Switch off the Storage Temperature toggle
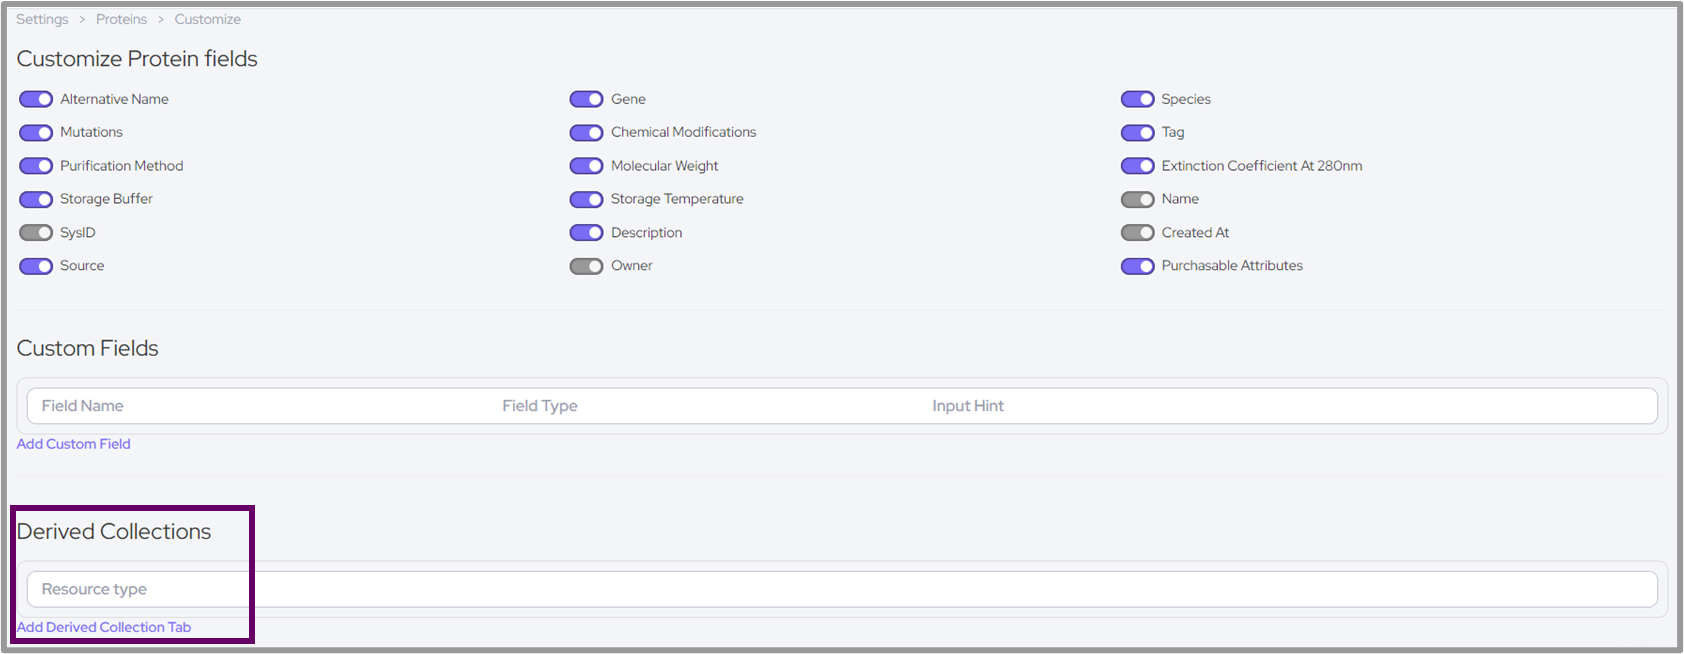Viewport: 1684px width, 654px height. (x=586, y=199)
